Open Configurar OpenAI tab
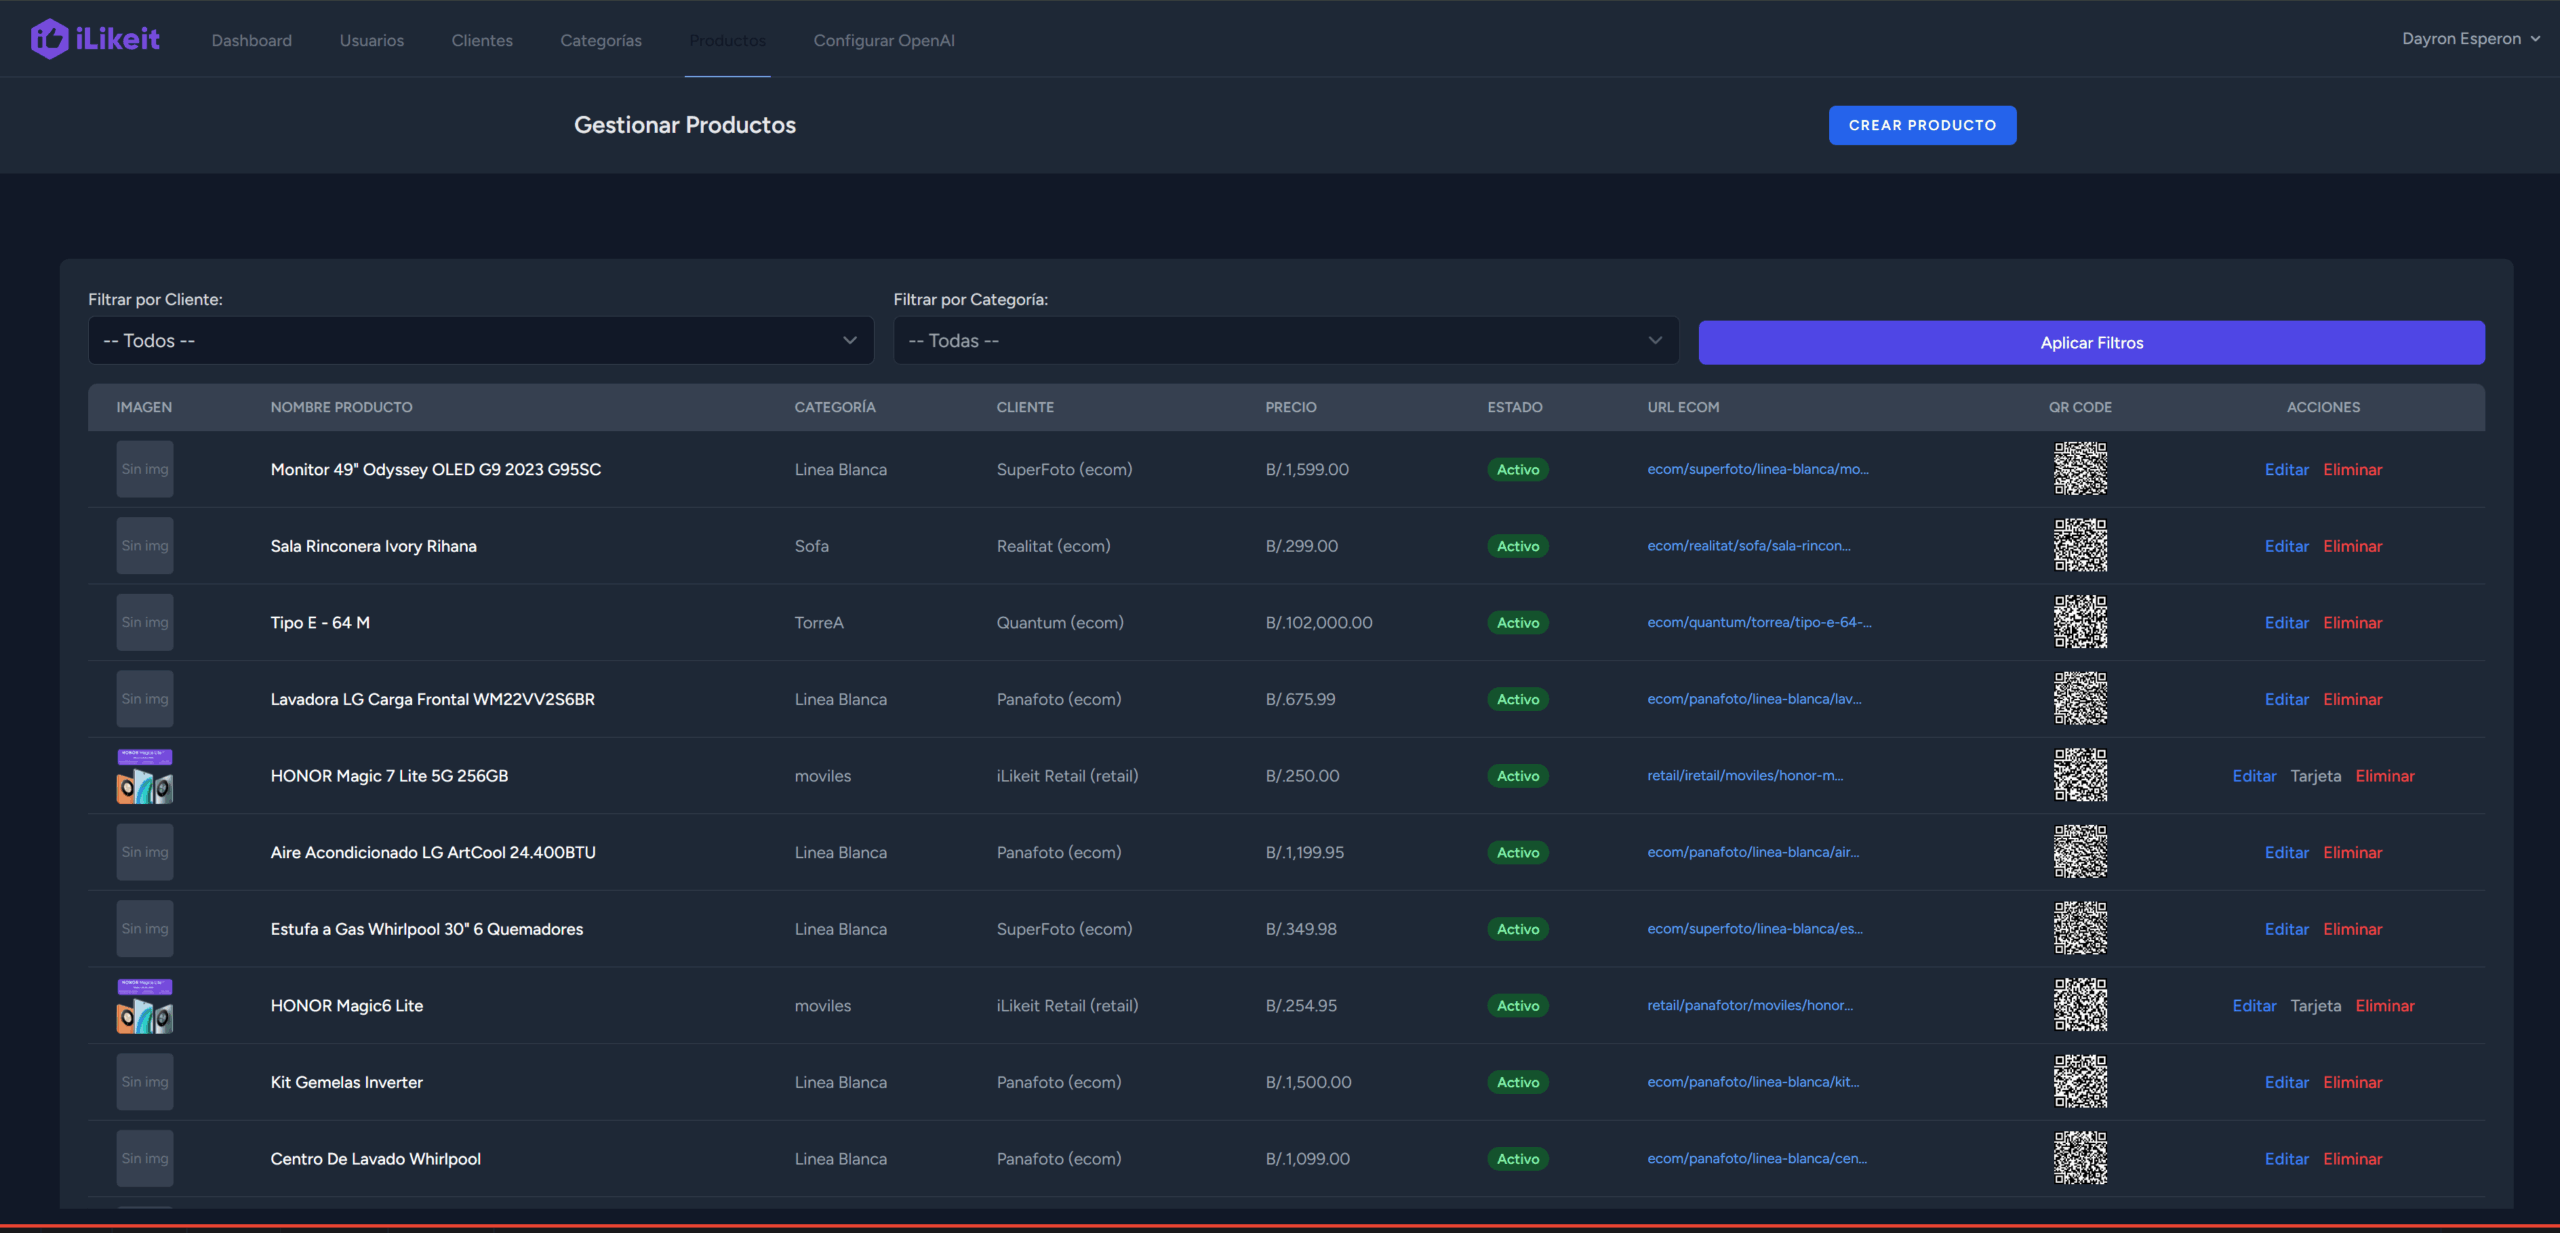The image size is (2560, 1233). [x=884, y=40]
